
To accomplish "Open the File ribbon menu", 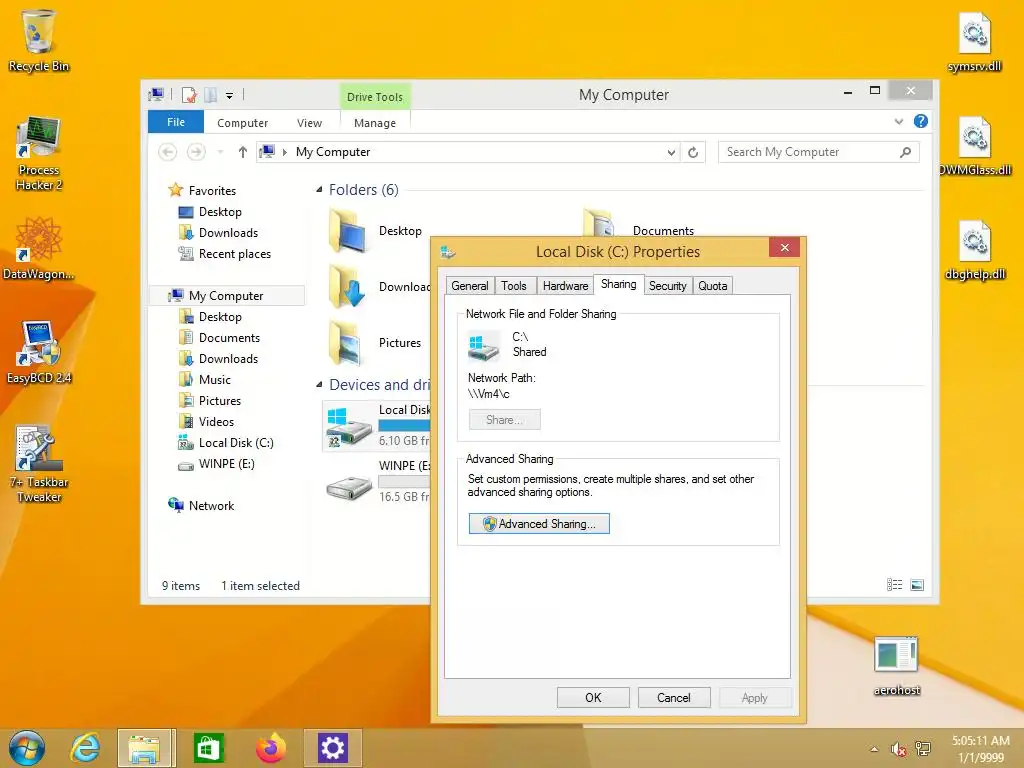I will tap(176, 122).
